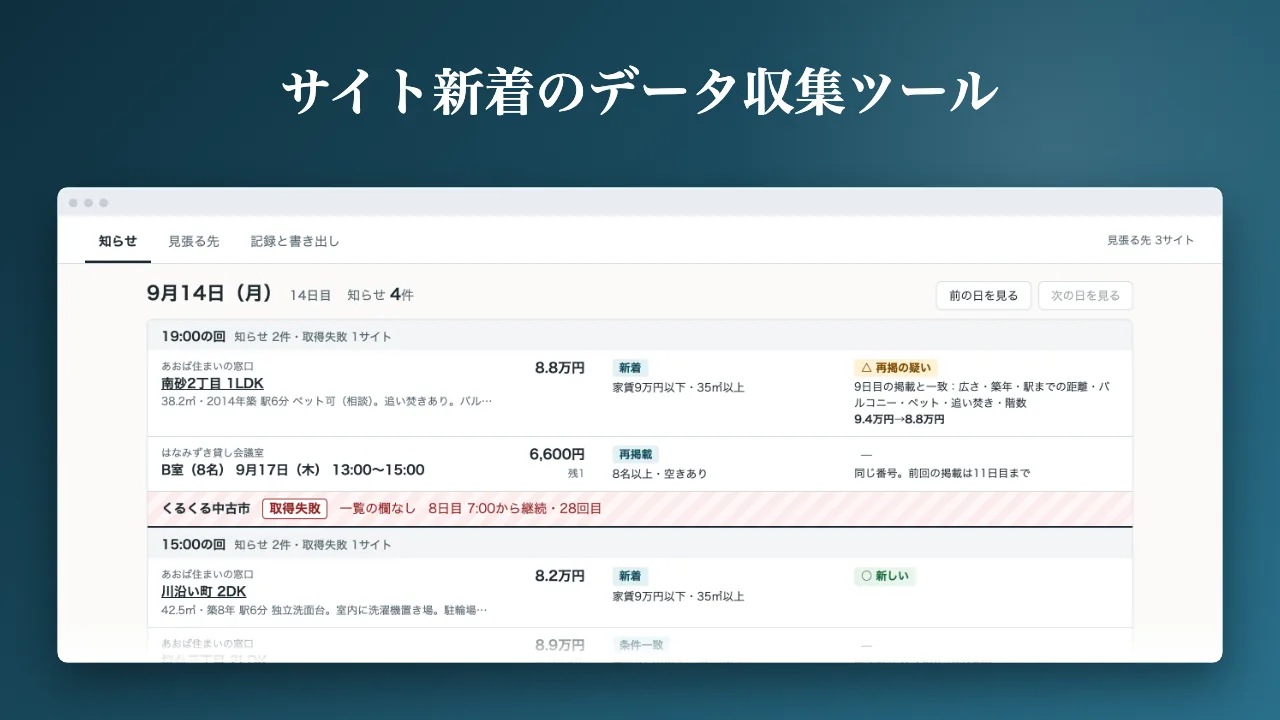This screenshot has width=1280, height=720.
Task: Click the 新着 badge in 川沿い町 row
Action: point(630,576)
